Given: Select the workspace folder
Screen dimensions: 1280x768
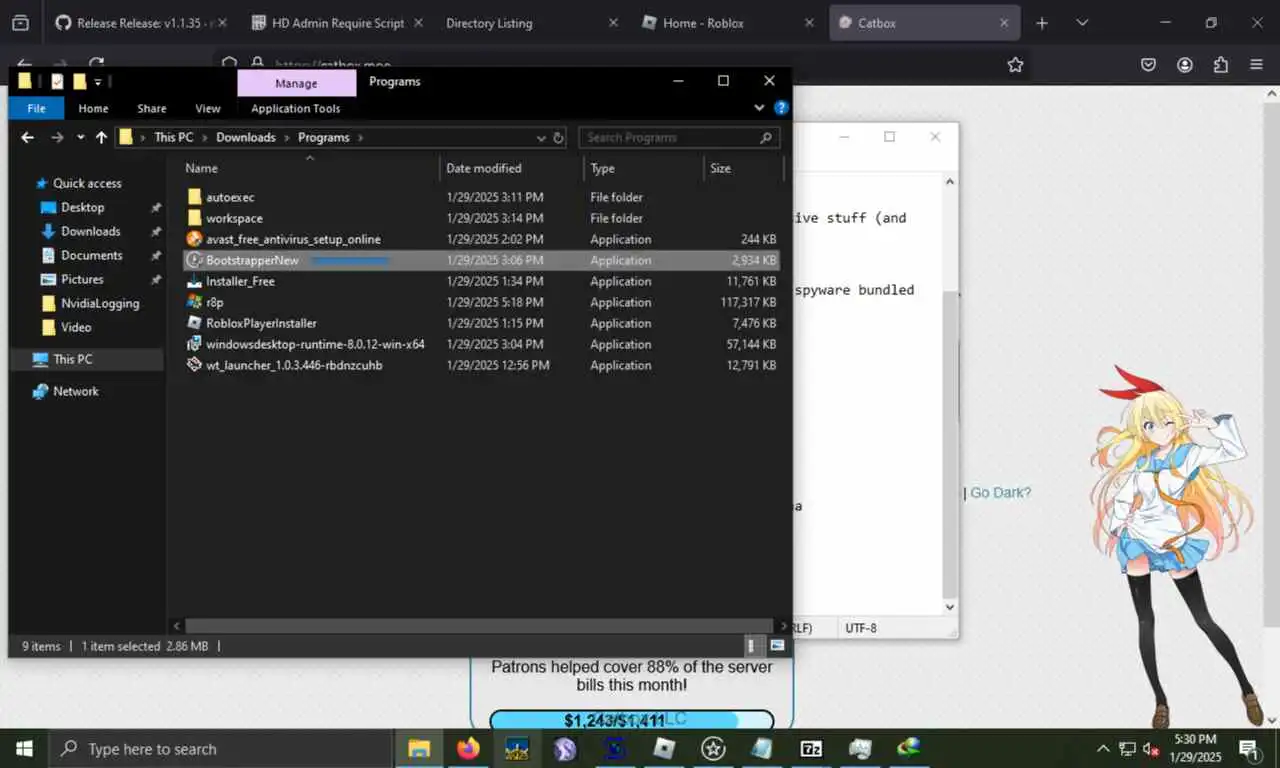Looking at the screenshot, I should point(234,218).
